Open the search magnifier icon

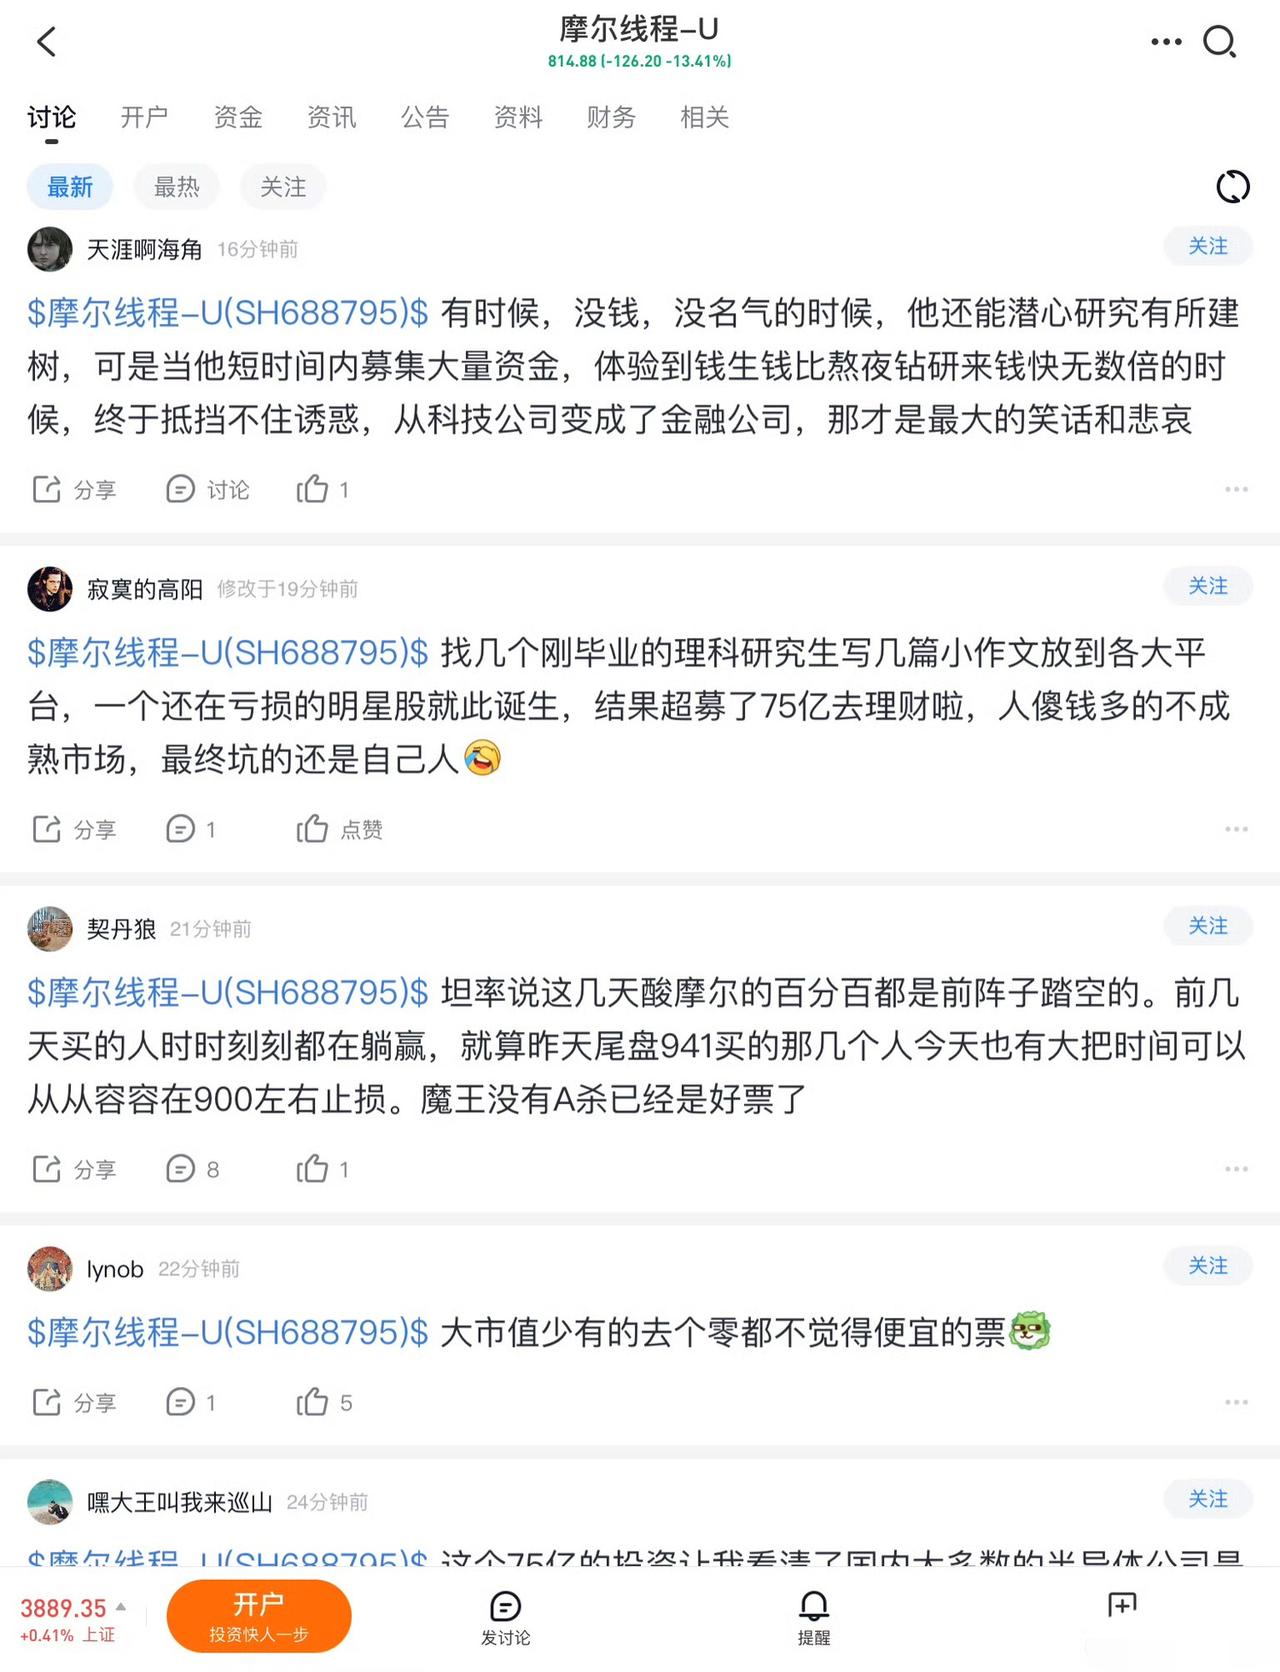1219,42
